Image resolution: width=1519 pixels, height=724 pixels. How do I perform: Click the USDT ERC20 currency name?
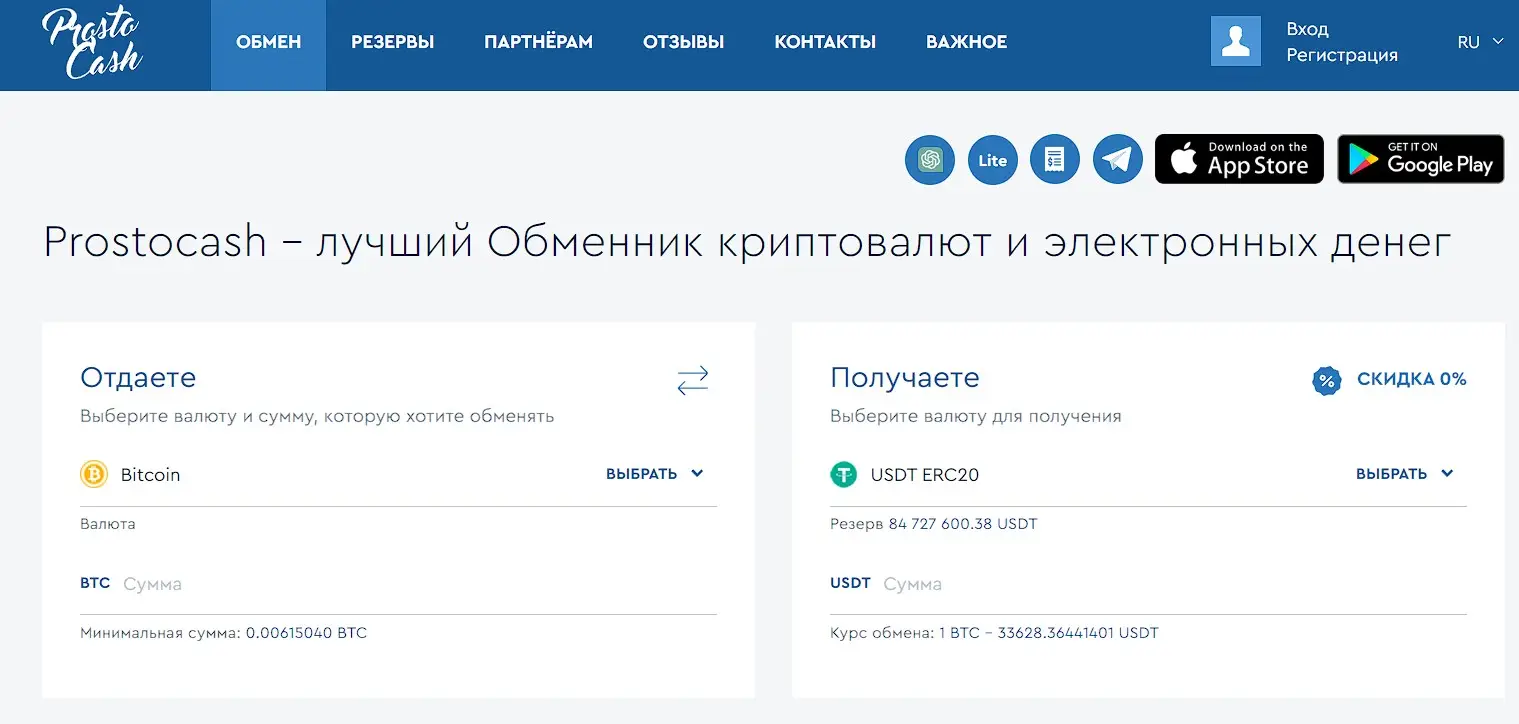(925, 475)
